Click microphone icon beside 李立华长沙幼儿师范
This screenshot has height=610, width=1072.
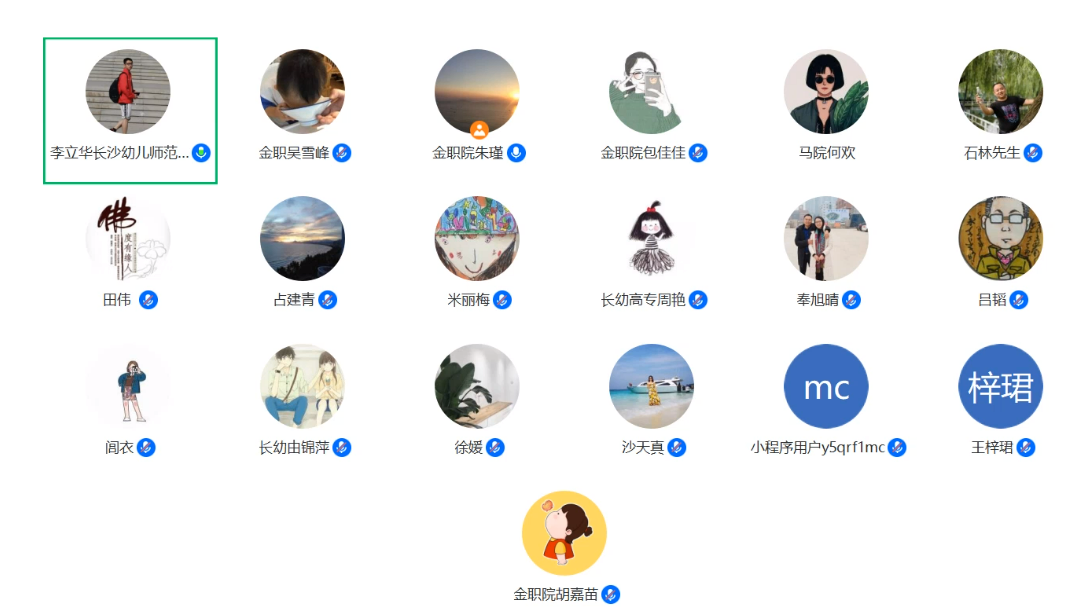coord(201,152)
